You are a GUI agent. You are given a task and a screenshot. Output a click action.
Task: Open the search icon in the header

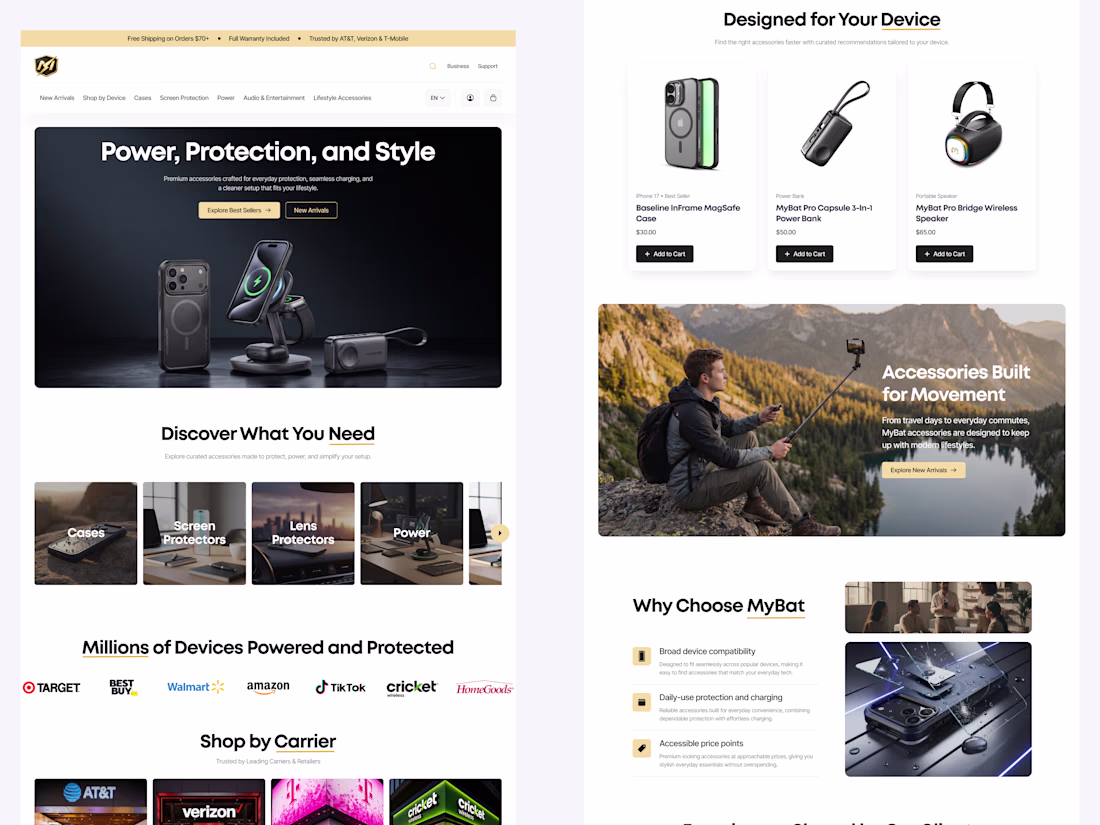pos(433,66)
